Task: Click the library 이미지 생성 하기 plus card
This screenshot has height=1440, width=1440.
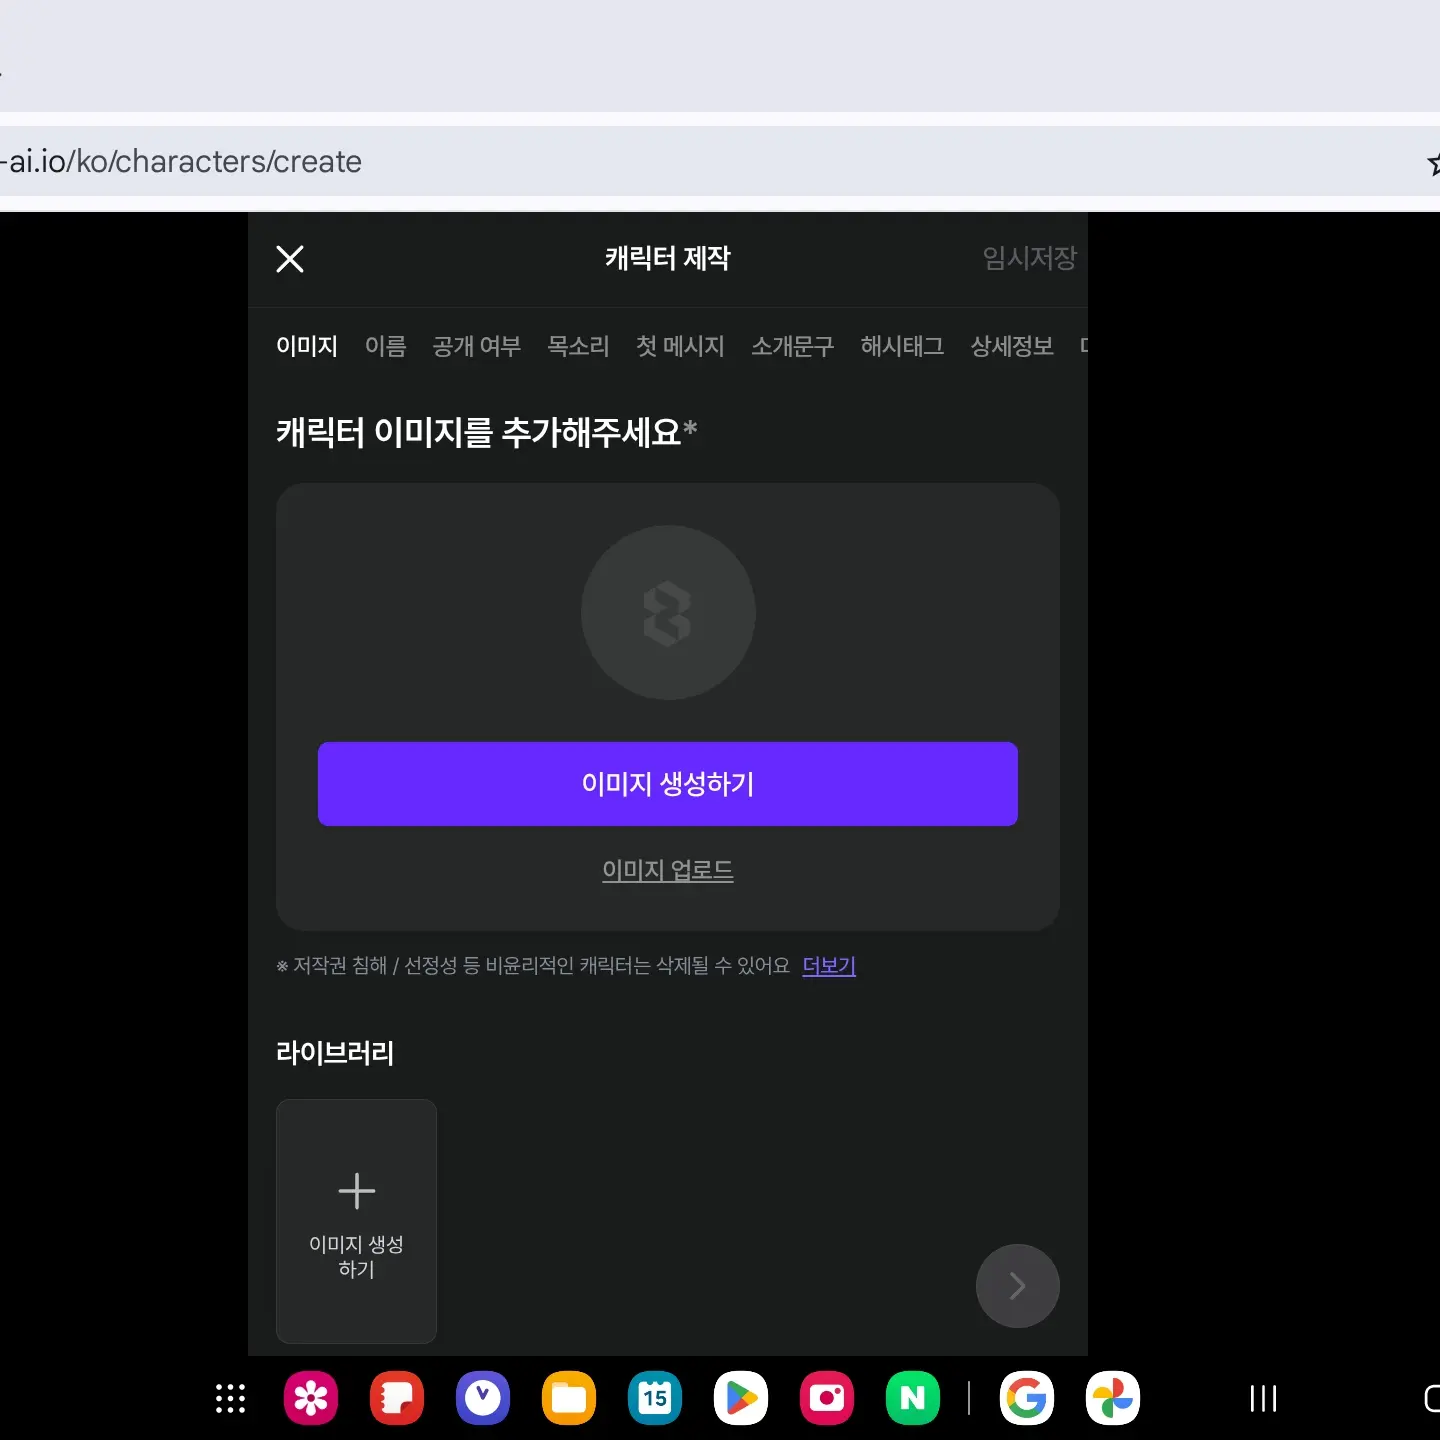Action: [356, 1221]
